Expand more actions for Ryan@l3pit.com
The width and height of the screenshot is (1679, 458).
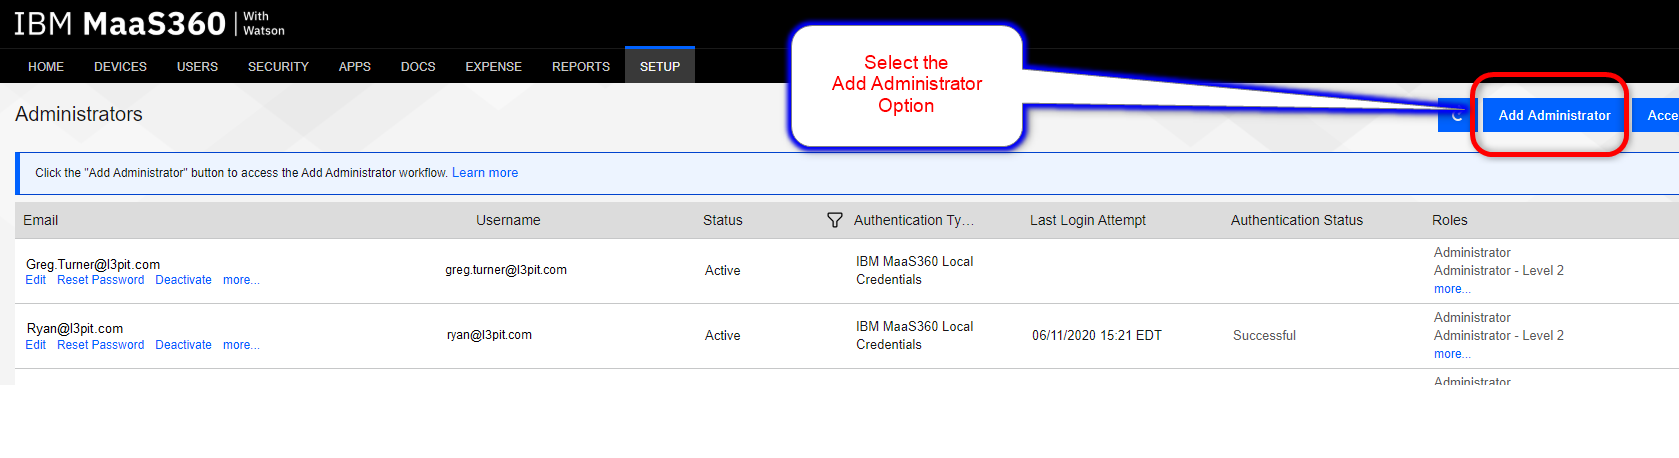coord(241,345)
